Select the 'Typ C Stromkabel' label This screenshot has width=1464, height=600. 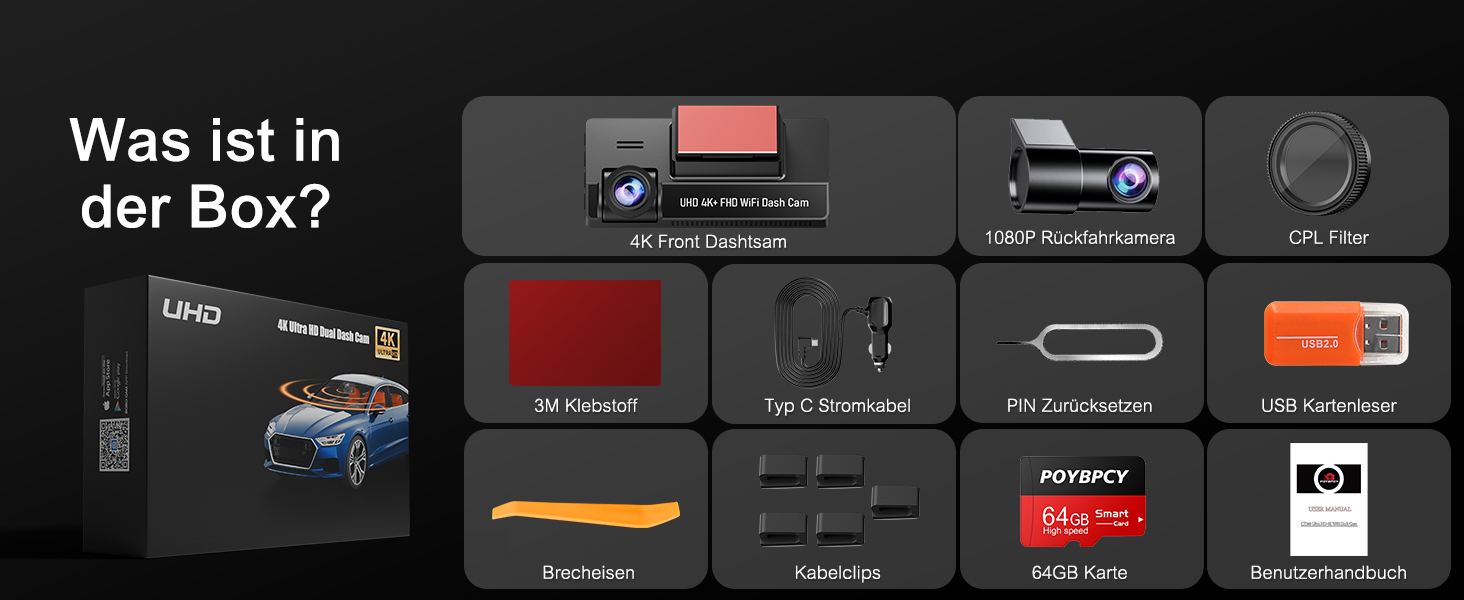[x=837, y=405]
